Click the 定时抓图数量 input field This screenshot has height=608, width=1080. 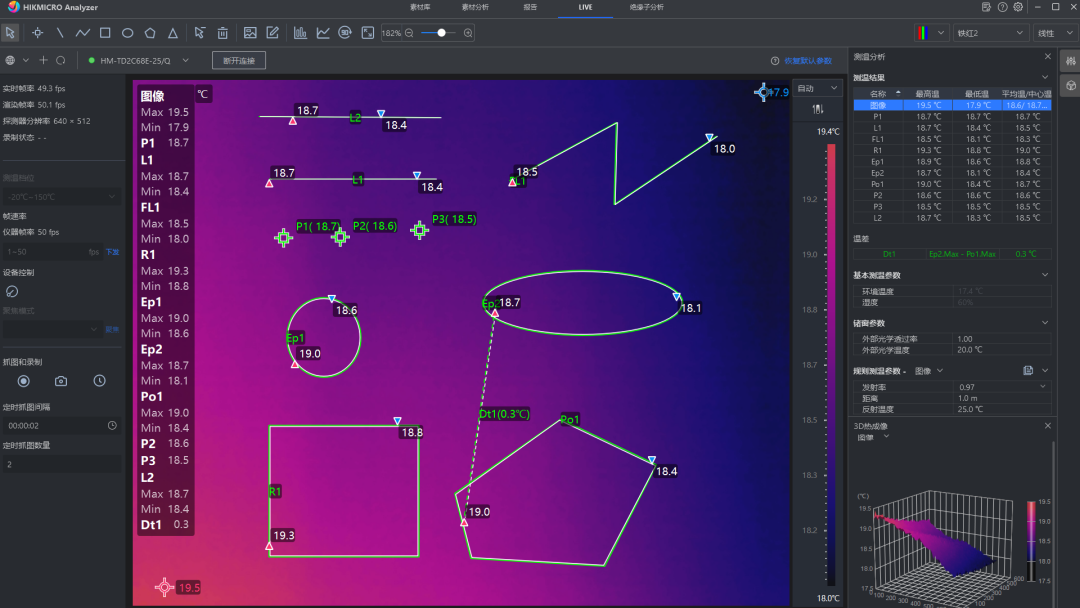pyautogui.click(x=62, y=464)
